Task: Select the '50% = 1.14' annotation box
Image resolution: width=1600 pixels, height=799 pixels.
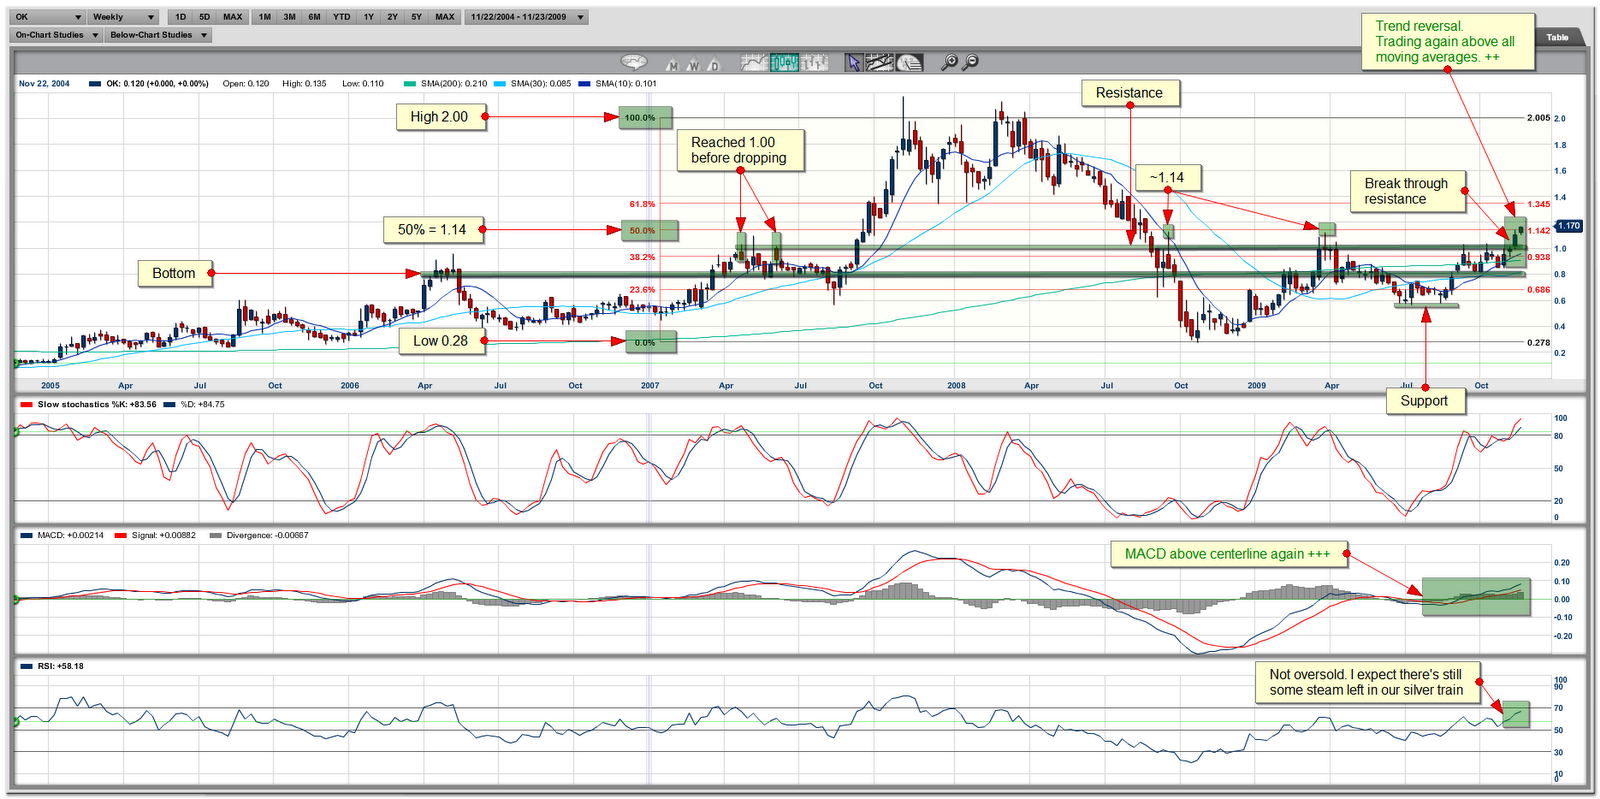Action: tap(432, 230)
